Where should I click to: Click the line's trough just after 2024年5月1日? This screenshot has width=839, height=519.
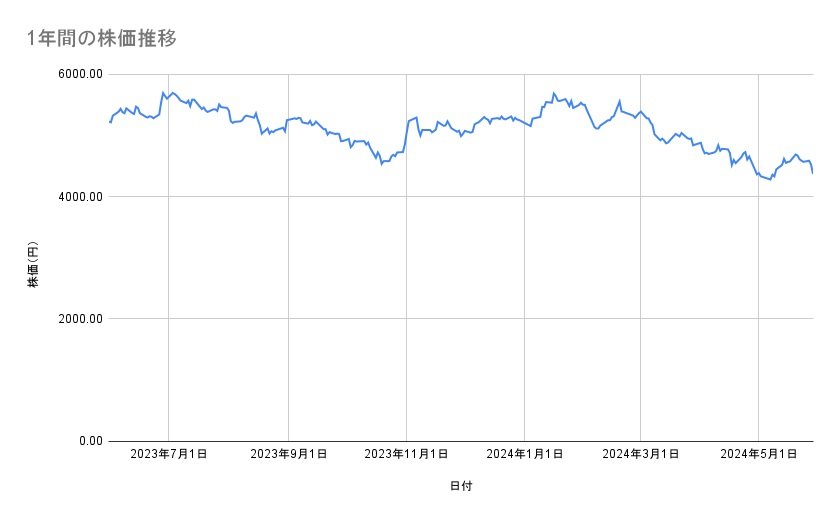tap(770, 179)
